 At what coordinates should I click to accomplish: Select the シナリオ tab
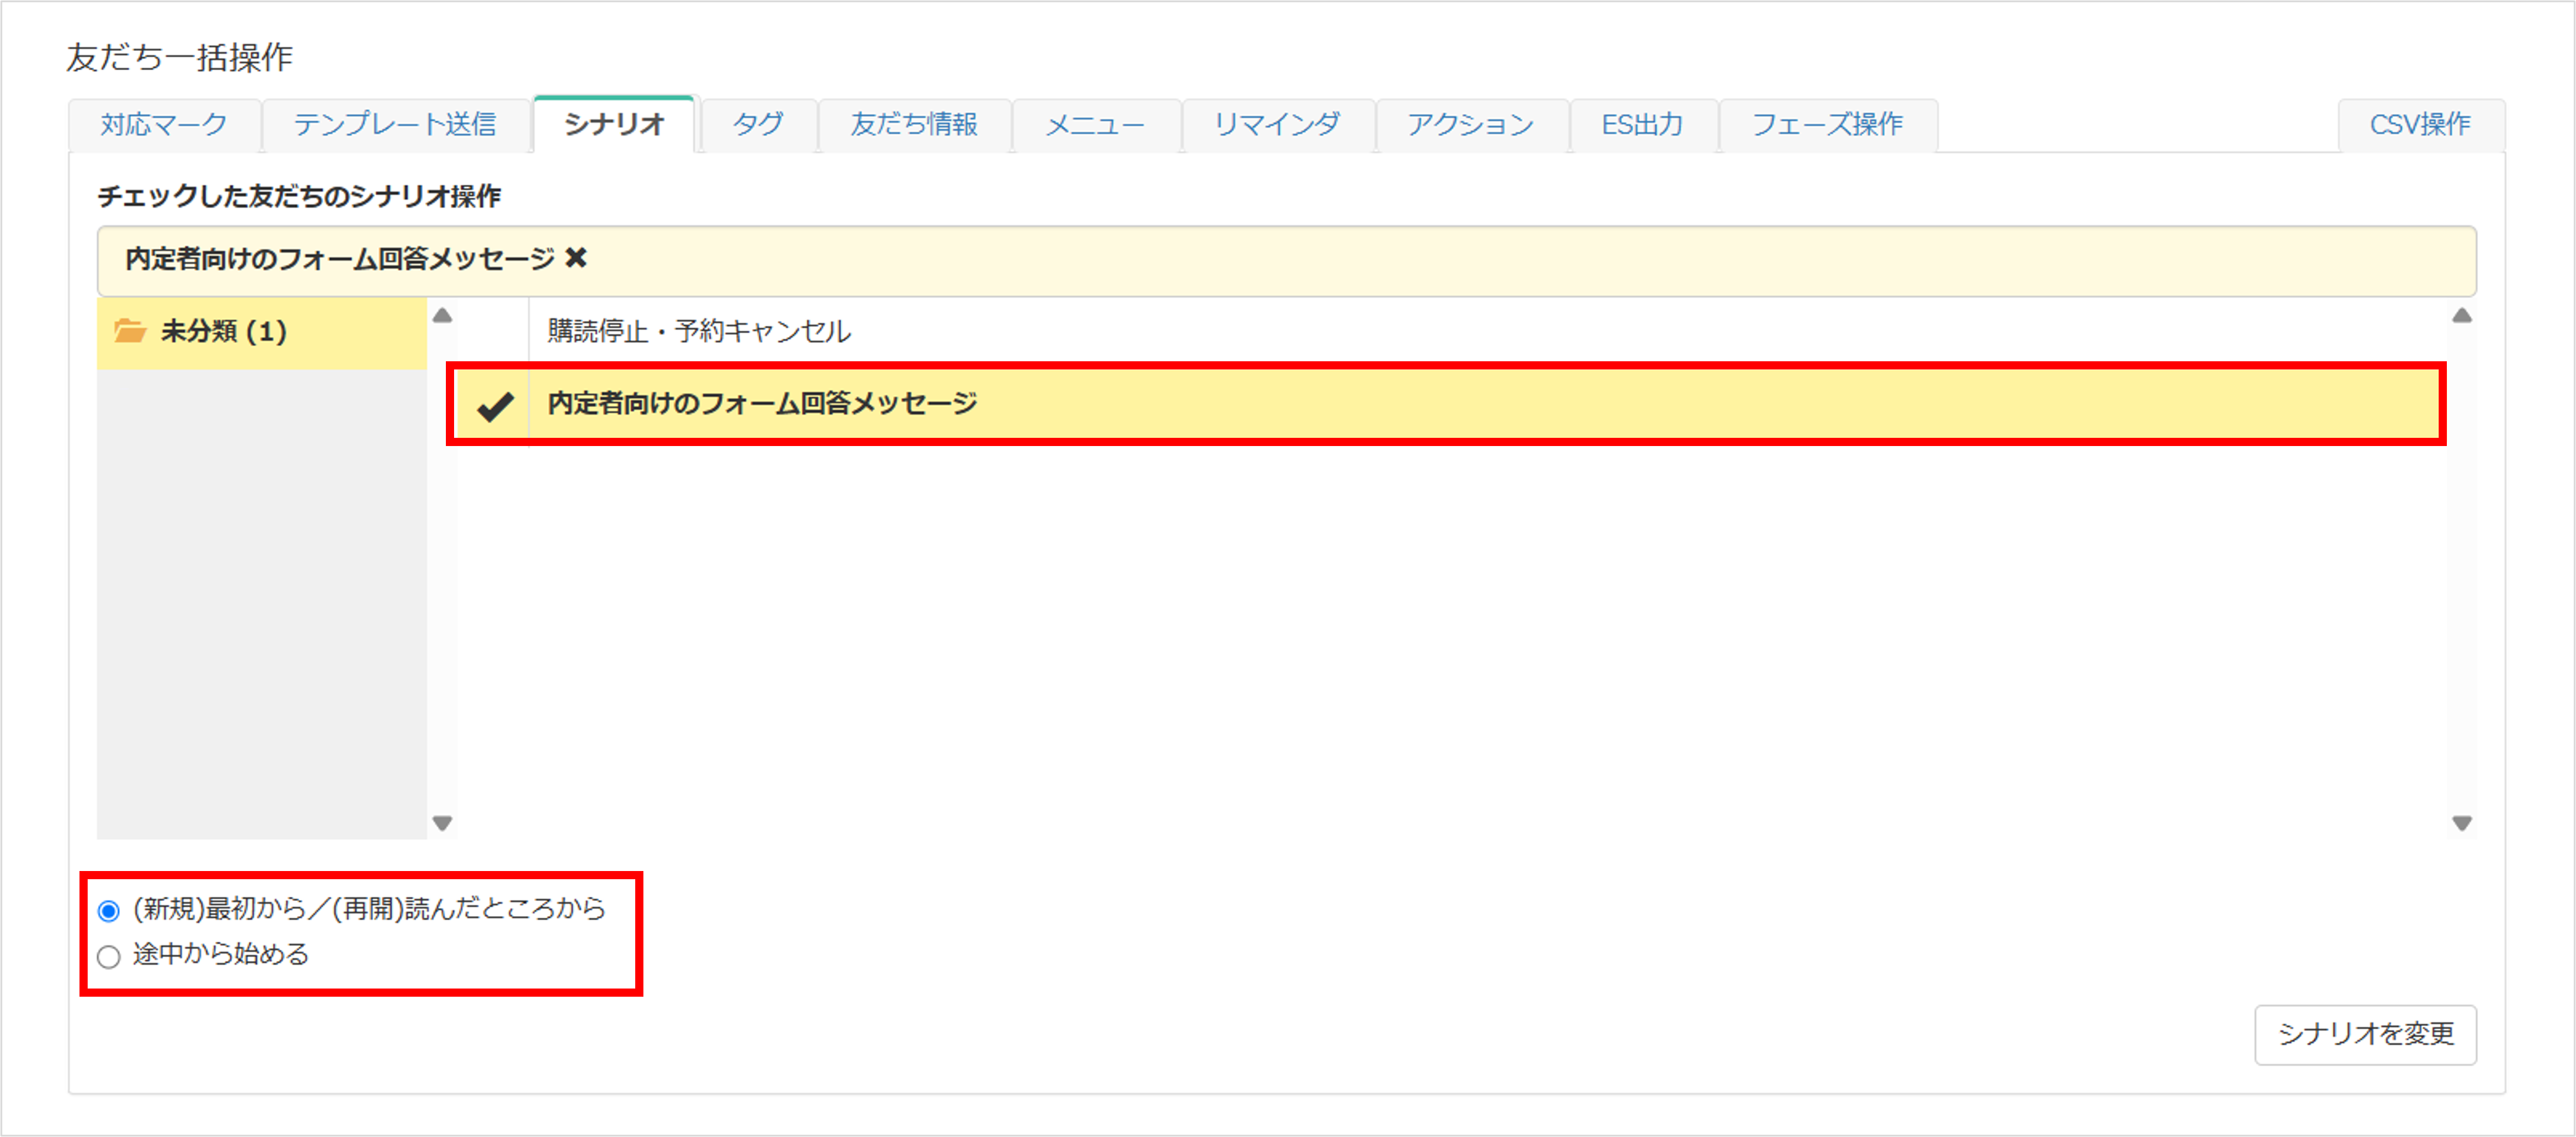pos(614,125)
